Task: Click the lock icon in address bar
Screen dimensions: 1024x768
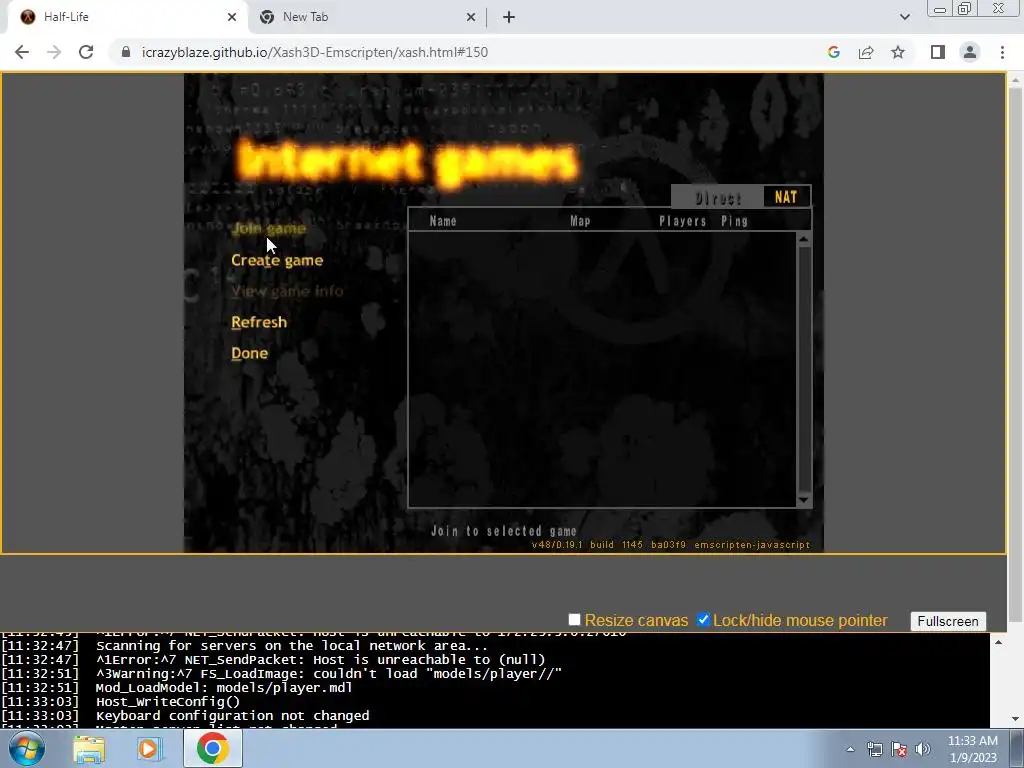Action: [x=126, y=52]
